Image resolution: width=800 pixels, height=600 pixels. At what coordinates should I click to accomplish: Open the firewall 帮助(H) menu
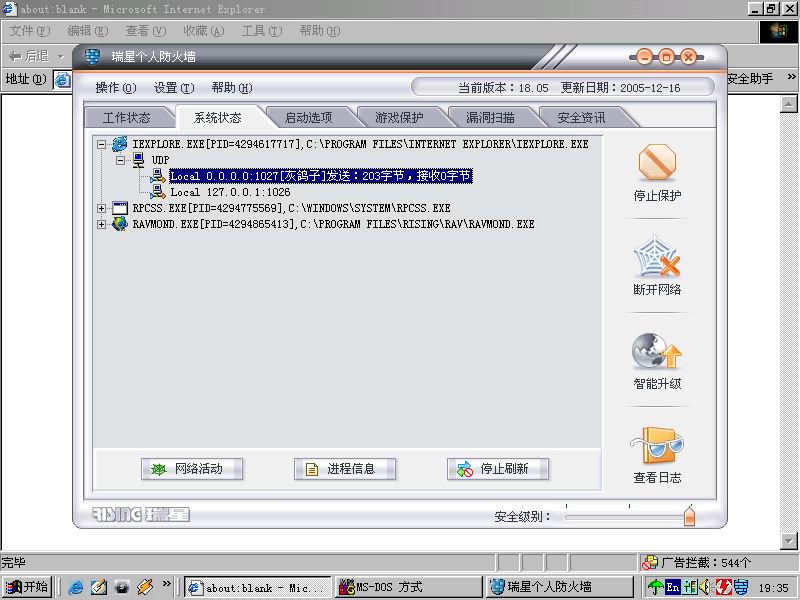click(x=232, y=88)
